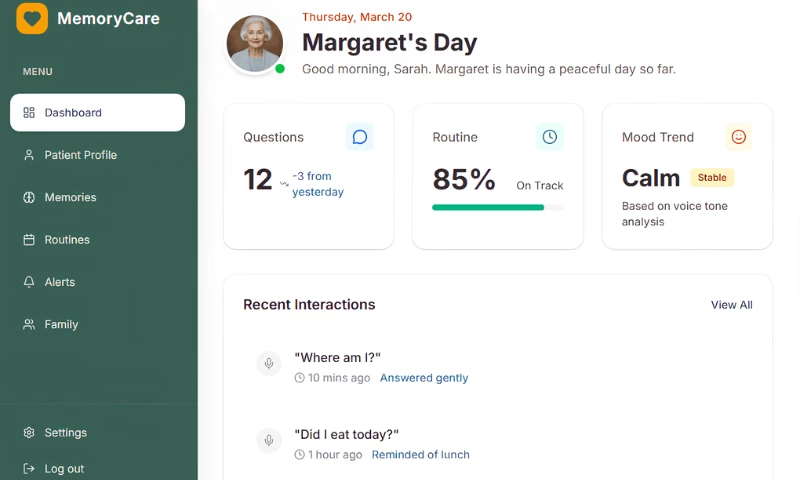Click the "Answered gently" link
Image resolution: width=800 pixels, height=480 pixels.
click(x=424, y=378)
